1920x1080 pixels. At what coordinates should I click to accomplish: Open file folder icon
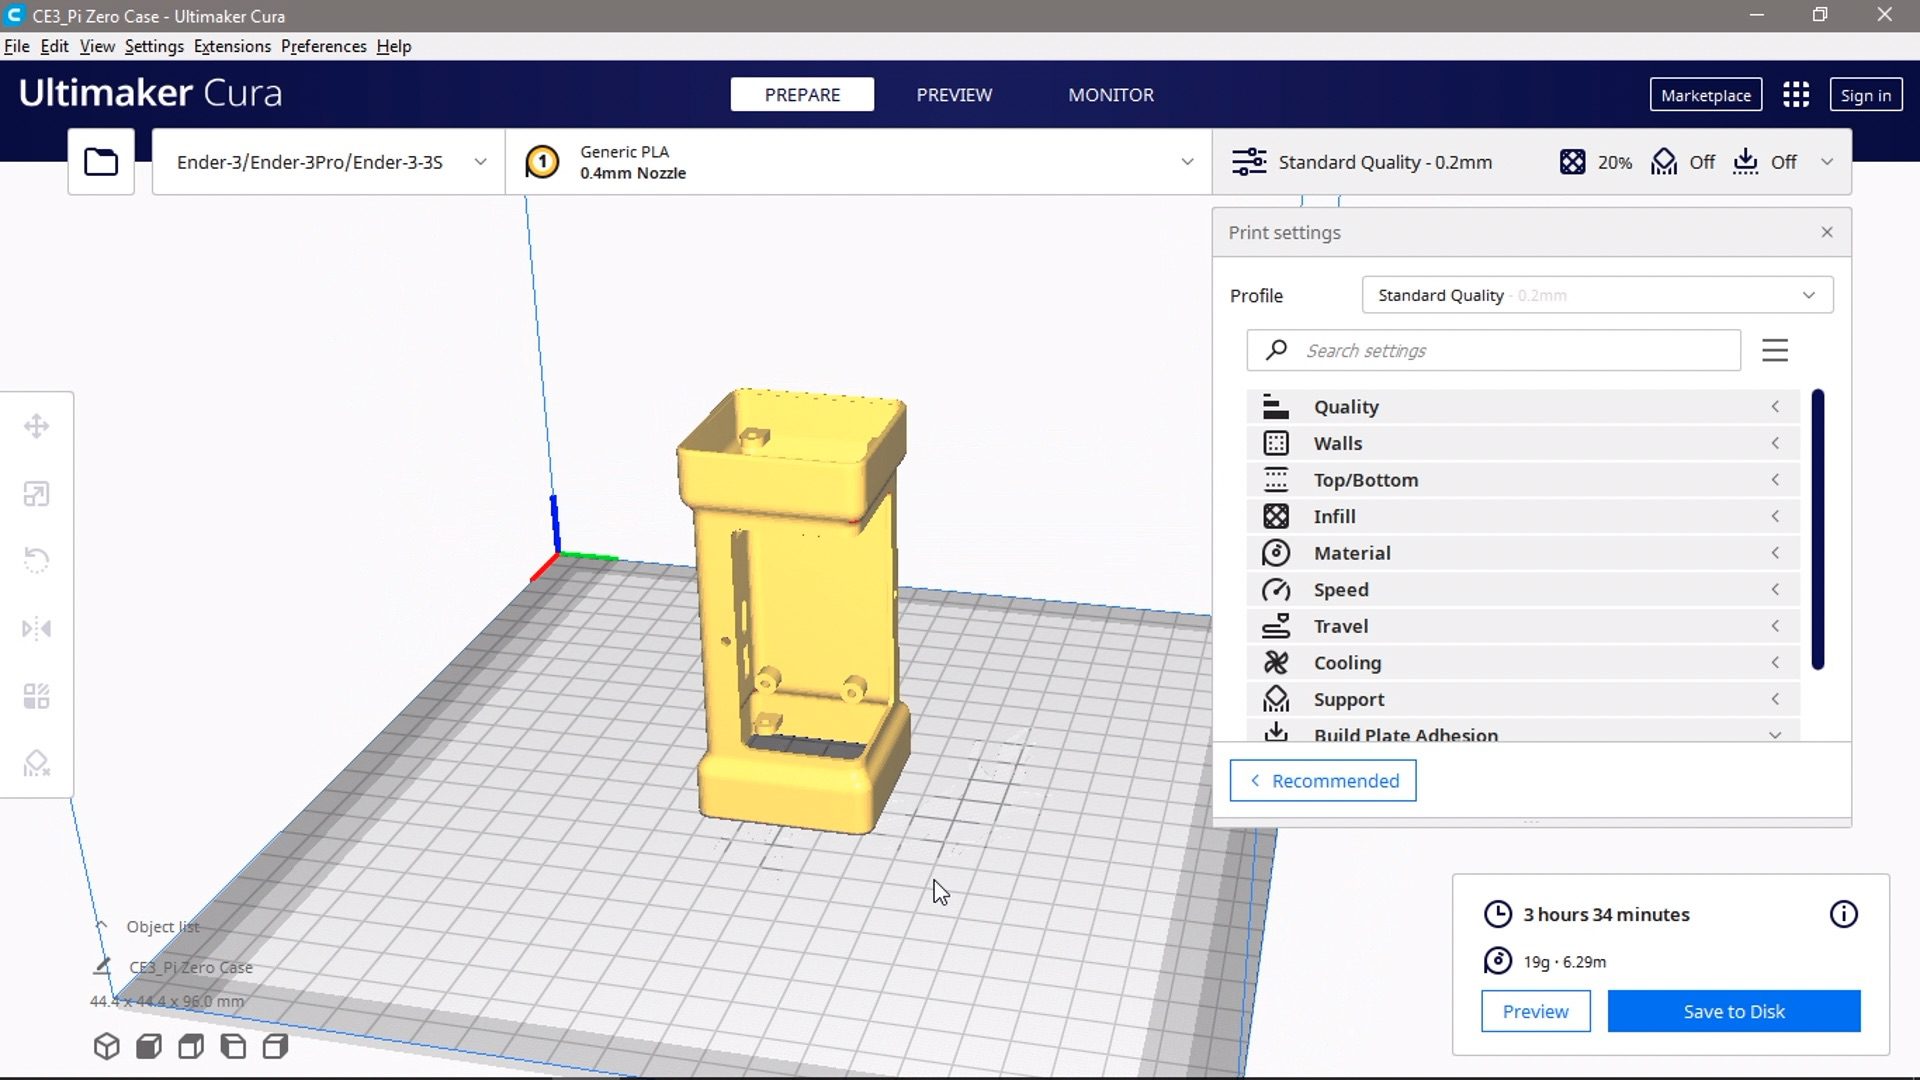tap(101, 161)
